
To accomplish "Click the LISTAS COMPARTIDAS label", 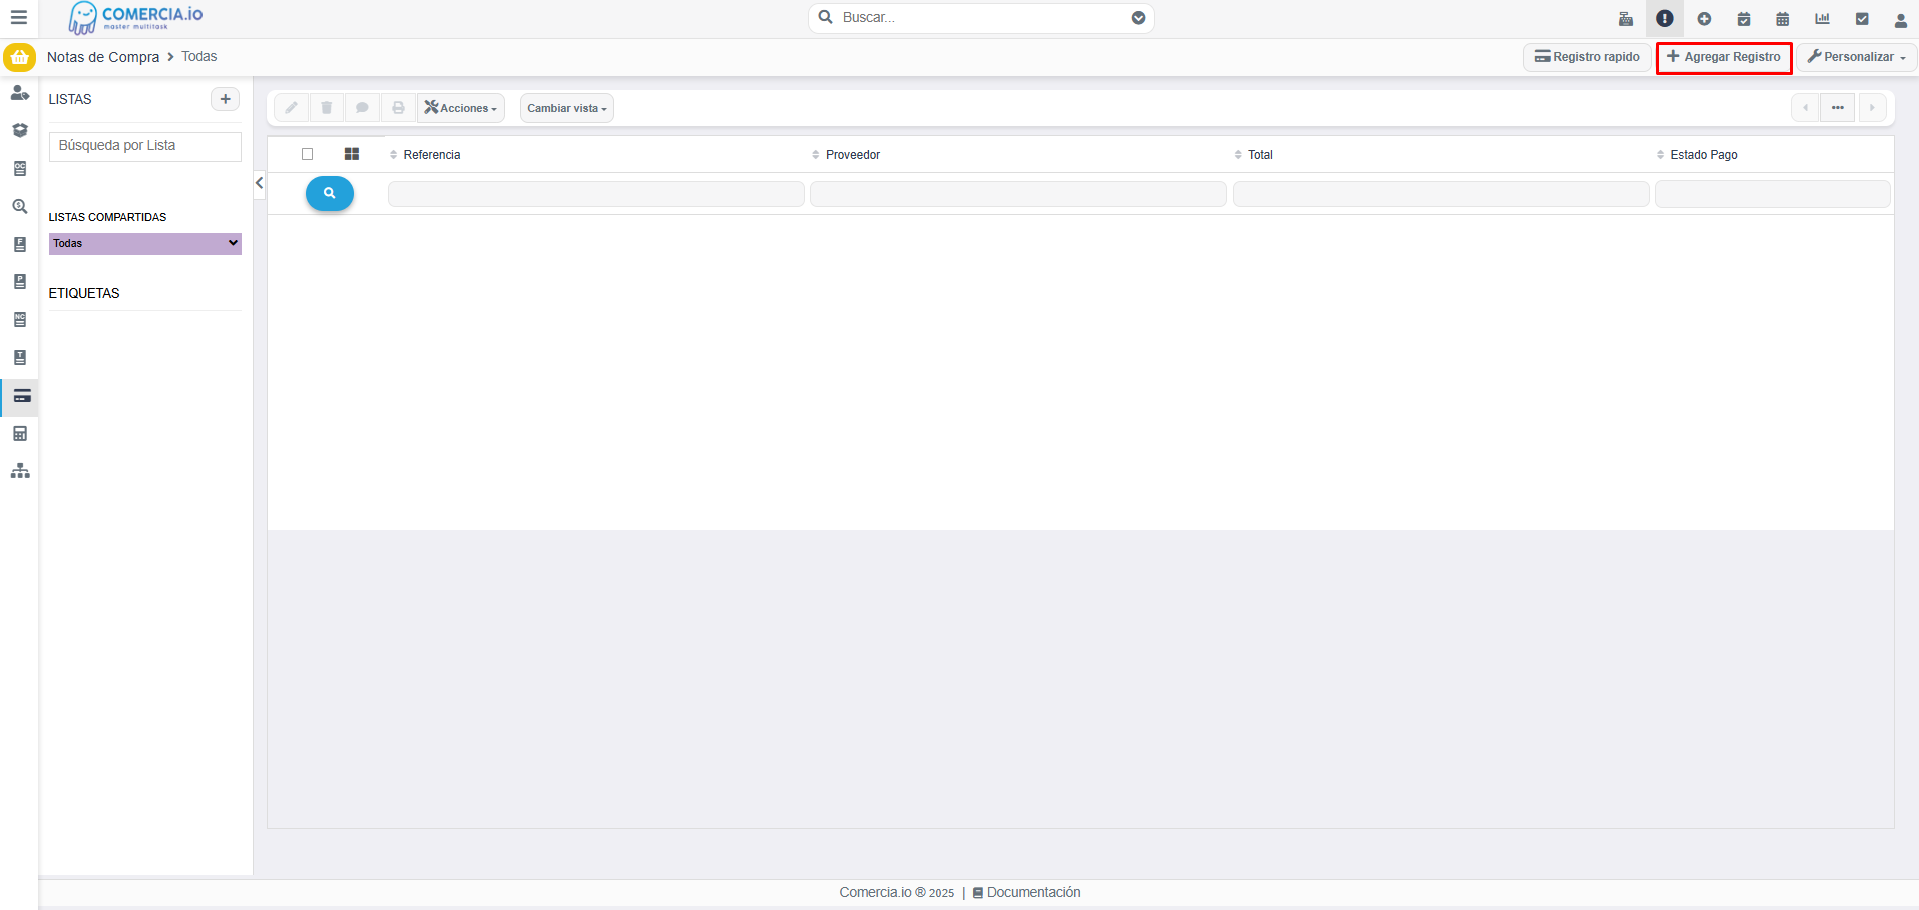I will pyautogui.click(x=107, y=217).
